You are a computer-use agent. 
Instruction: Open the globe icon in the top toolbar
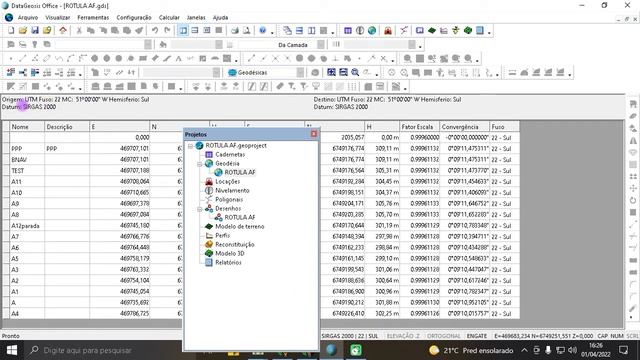point(372,31)
